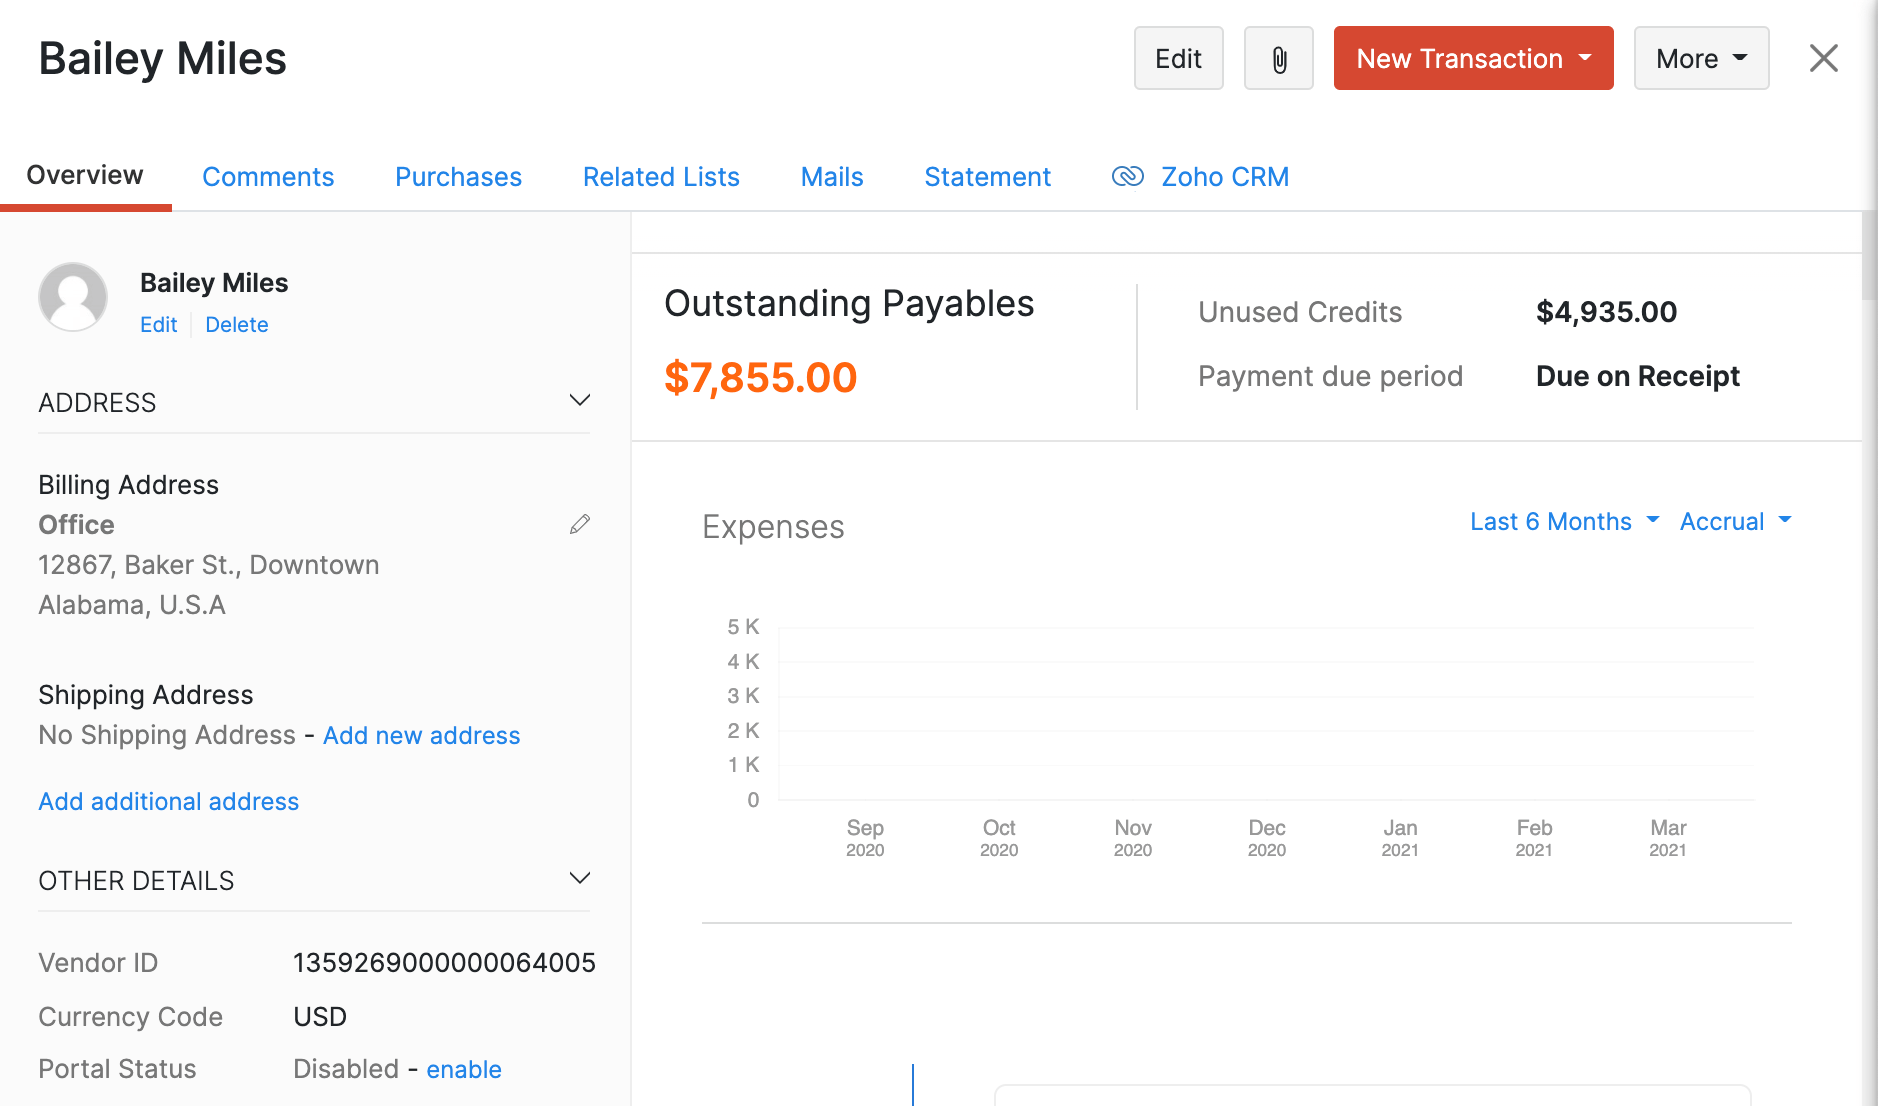Switch to the Purchases tab
Screen dimensions: 1878x1106
(458, 177)
